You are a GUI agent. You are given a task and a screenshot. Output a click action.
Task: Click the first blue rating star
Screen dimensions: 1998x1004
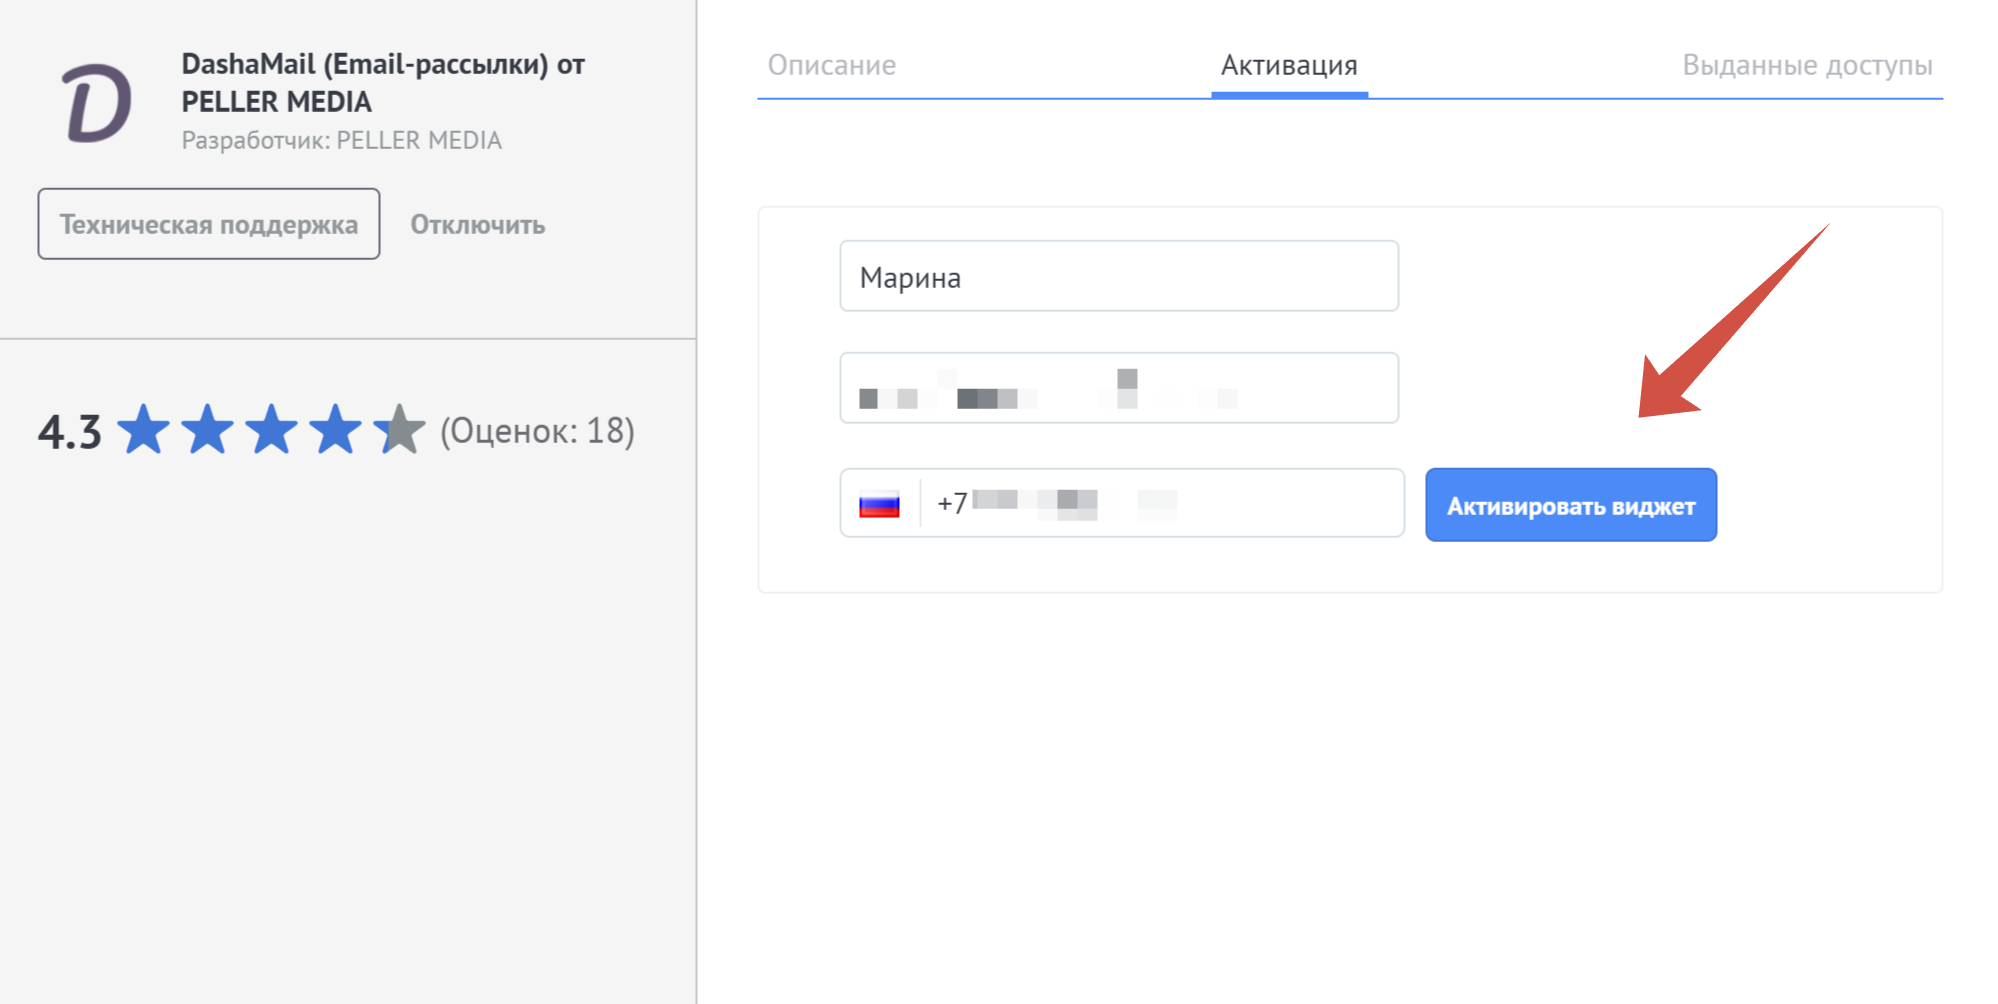tap(144, 430)
